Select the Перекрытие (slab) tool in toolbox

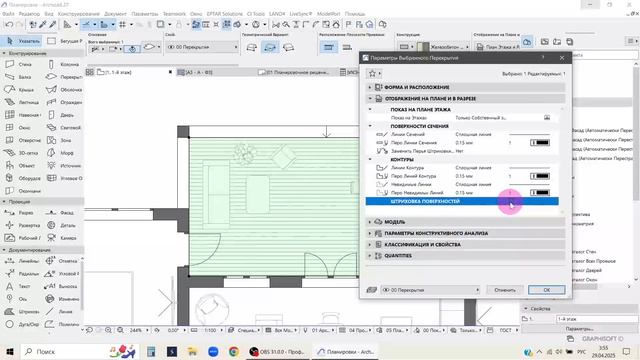[64, 77]
